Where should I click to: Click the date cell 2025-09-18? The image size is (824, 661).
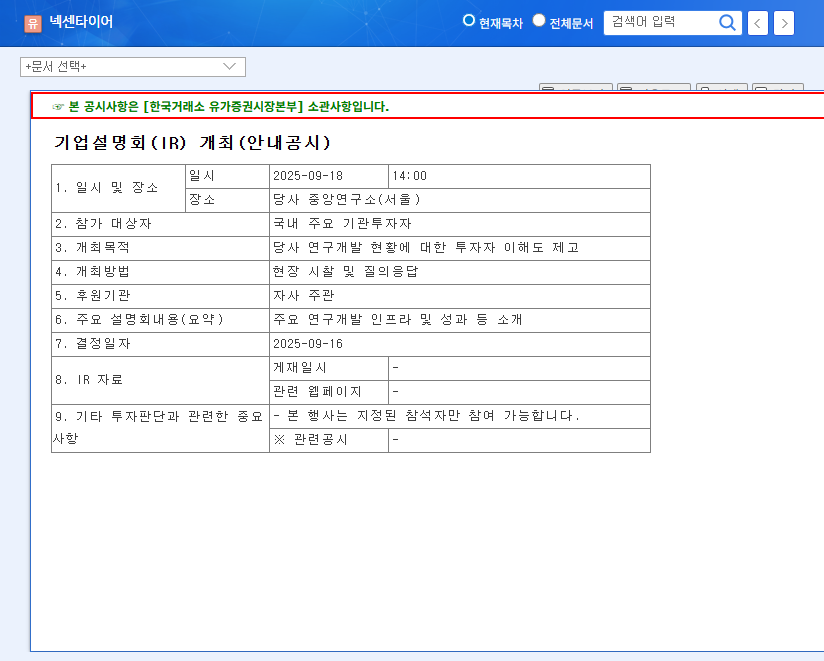[329, 176]
